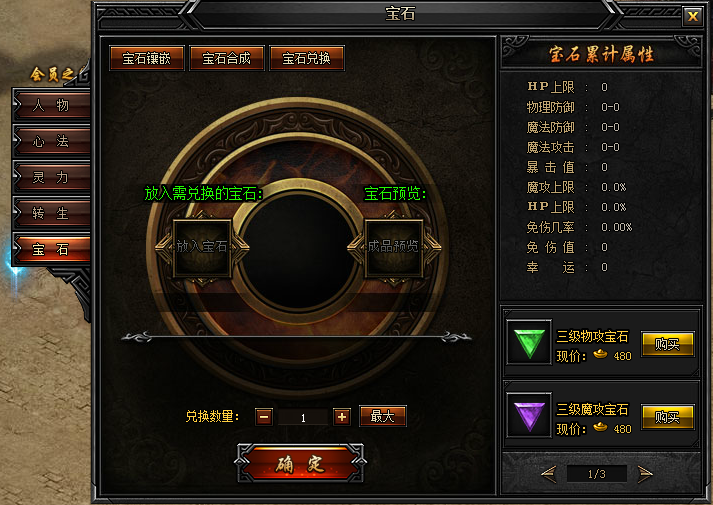Go to previous shop page arrow
Screen dimensions: 713x505
[548, 474]
